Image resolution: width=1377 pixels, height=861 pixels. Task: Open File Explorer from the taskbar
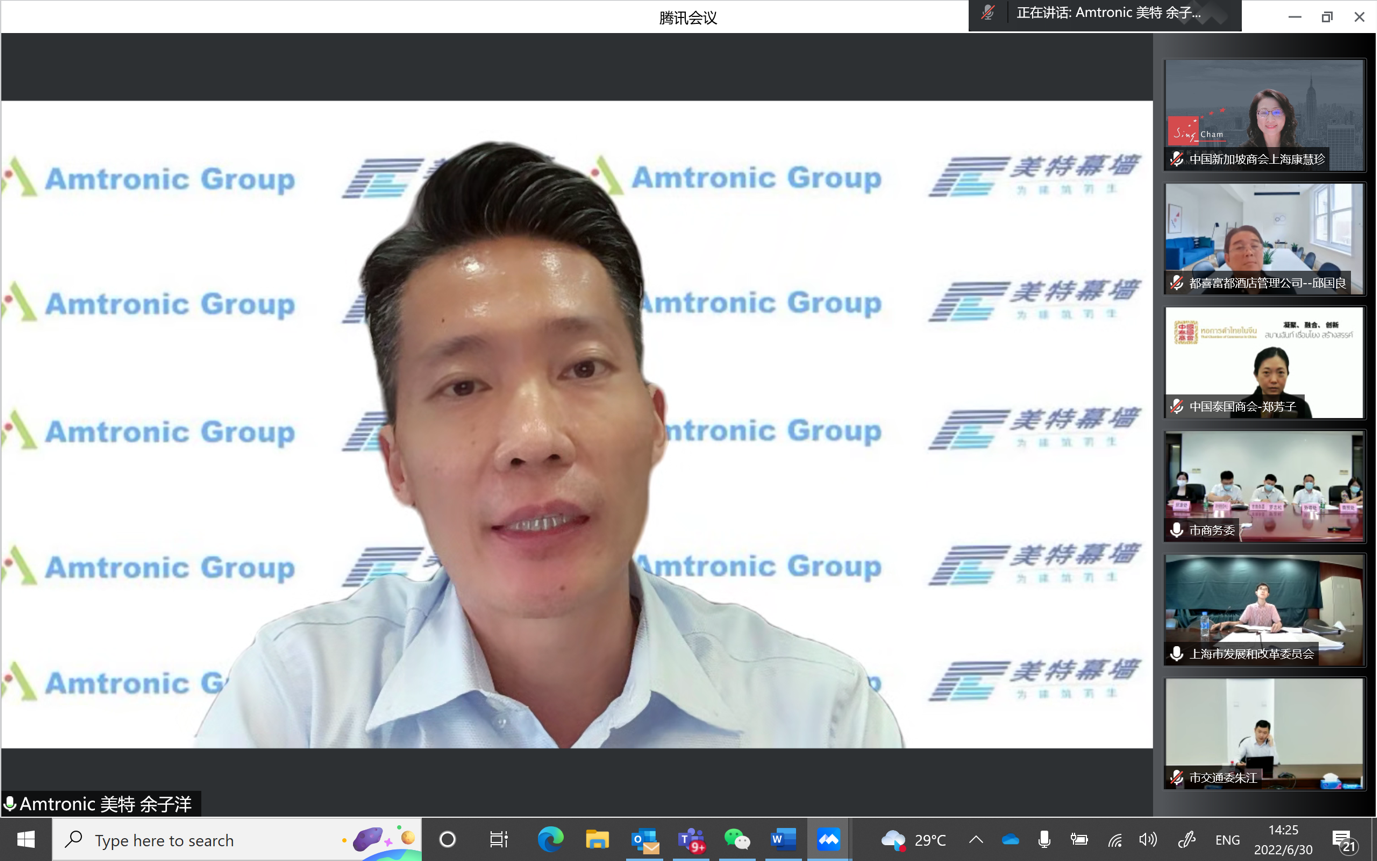coord(597,840)
